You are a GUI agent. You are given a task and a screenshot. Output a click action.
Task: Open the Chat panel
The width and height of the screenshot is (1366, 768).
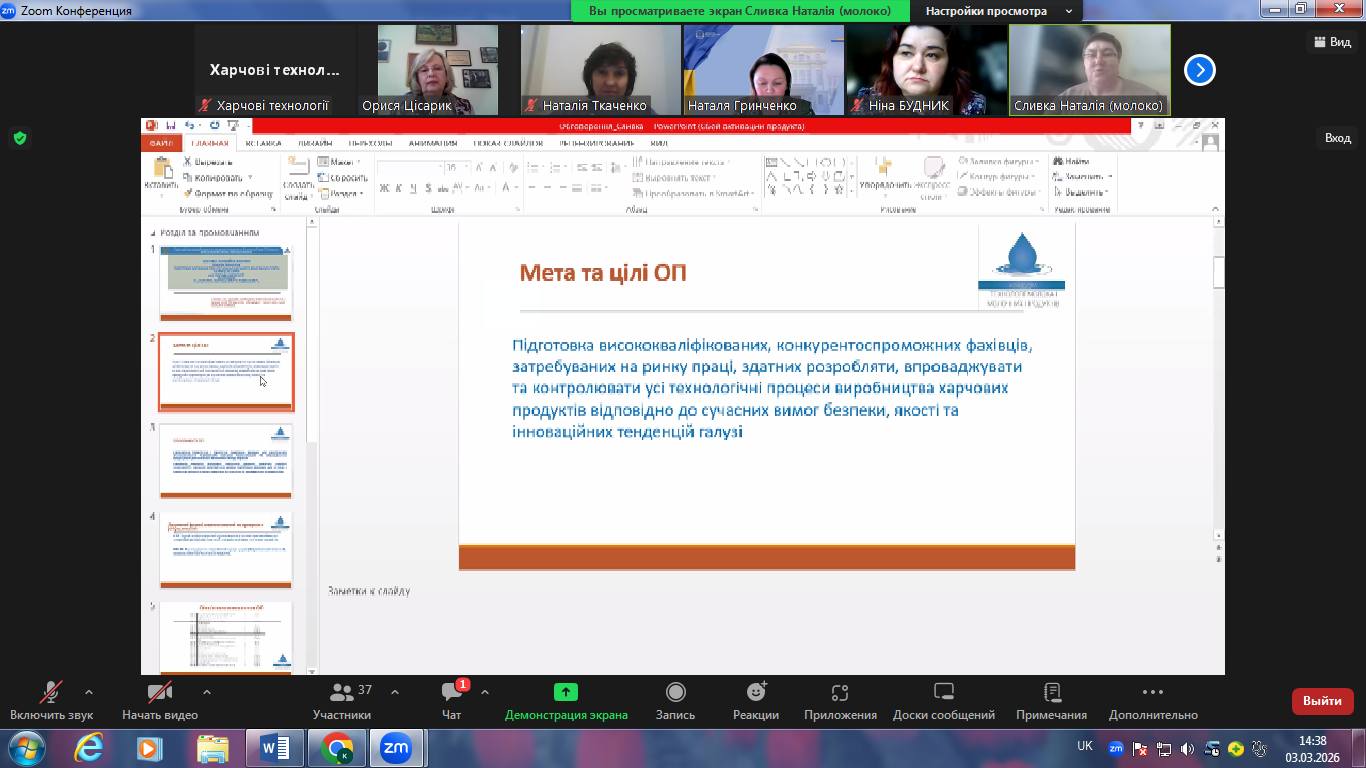point(452,693)
